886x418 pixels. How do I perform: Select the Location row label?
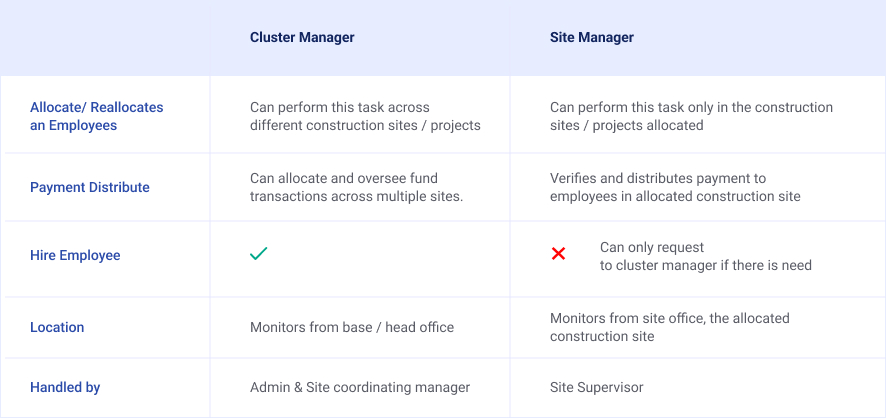click(x=57, y=327)
